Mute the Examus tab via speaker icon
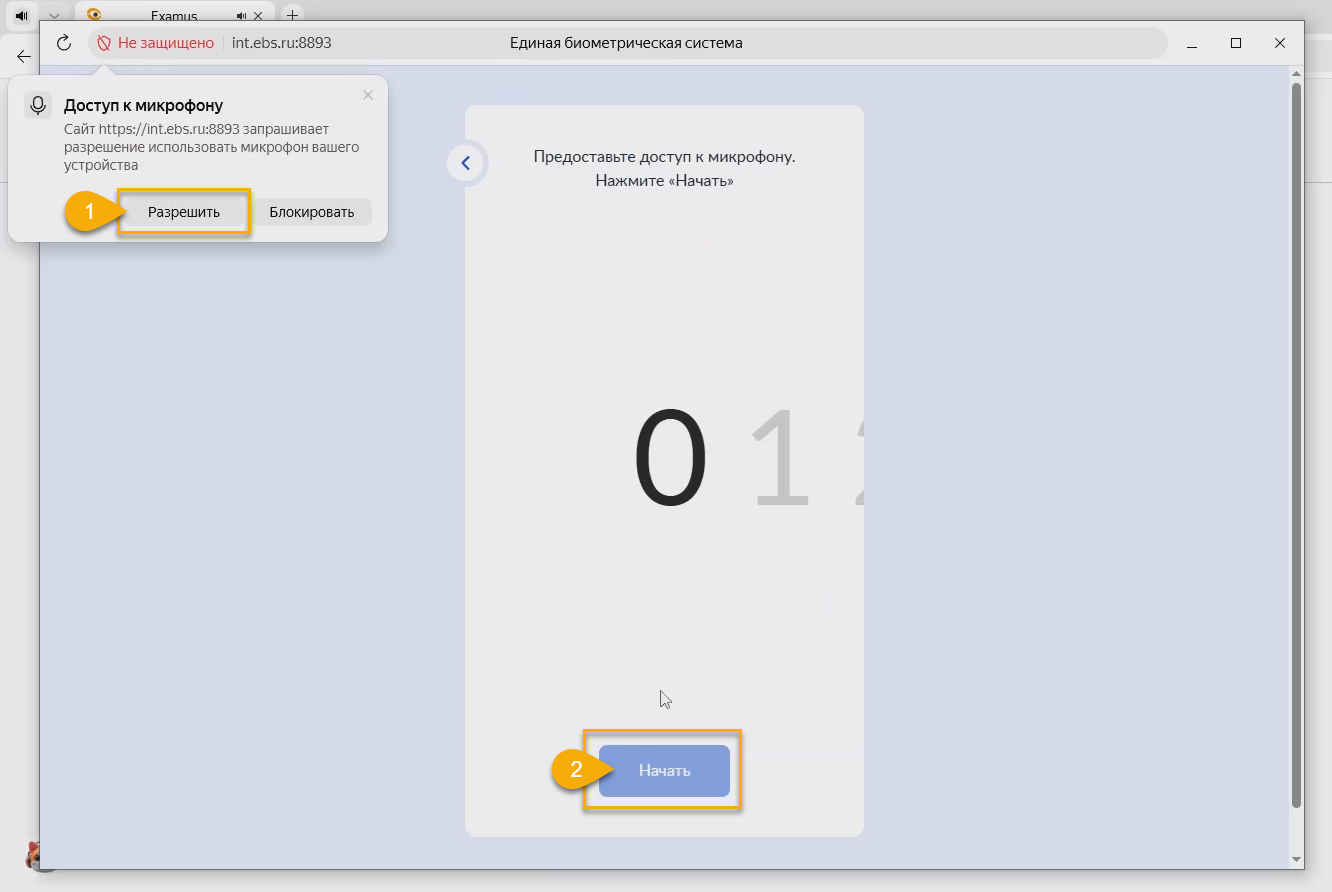The width and height of the screenshot is (1332, 892). 242,16
